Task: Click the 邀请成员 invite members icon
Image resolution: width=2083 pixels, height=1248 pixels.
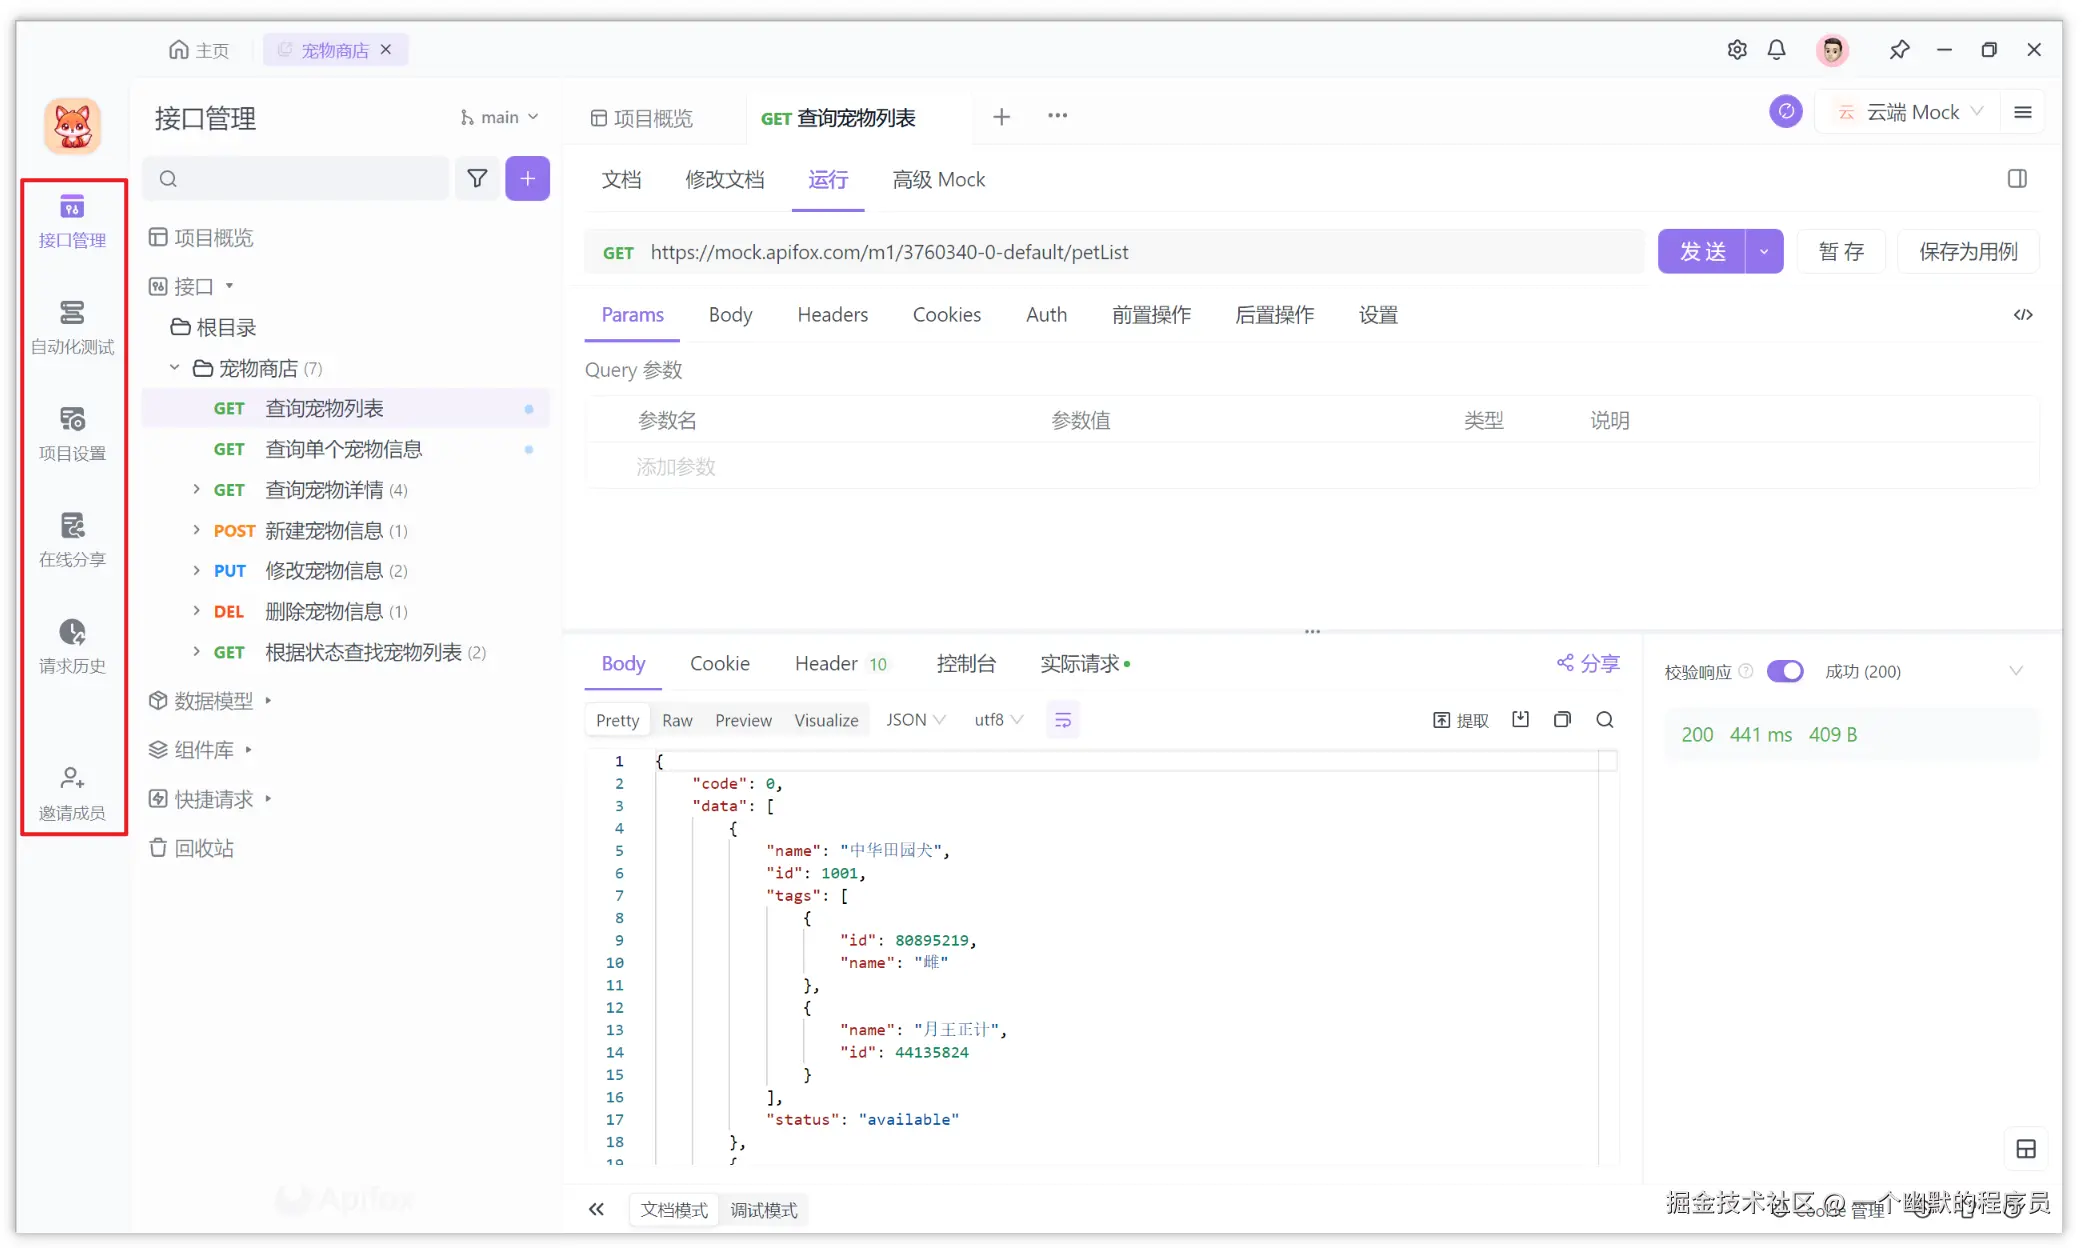Action: coord(71,792)
